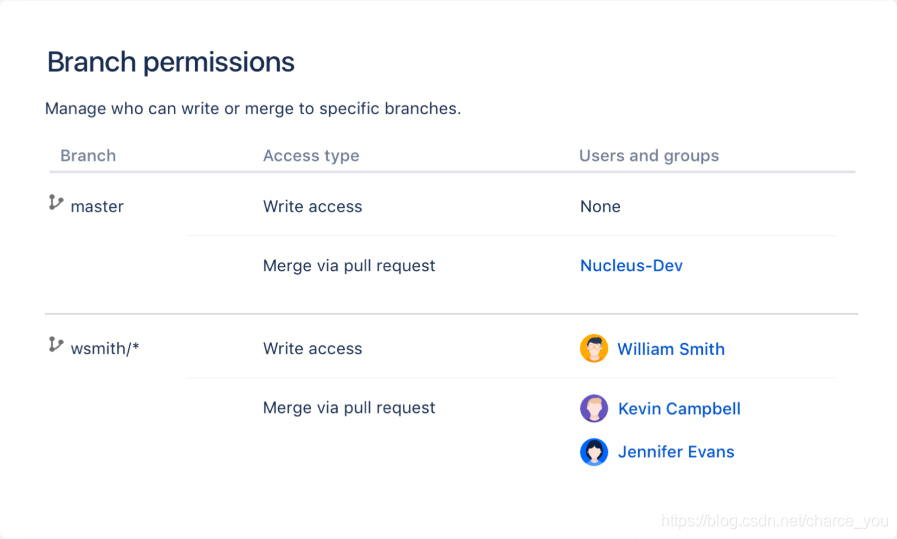Click Merge via pull request for wsmith/*

[x=349, y=407]
